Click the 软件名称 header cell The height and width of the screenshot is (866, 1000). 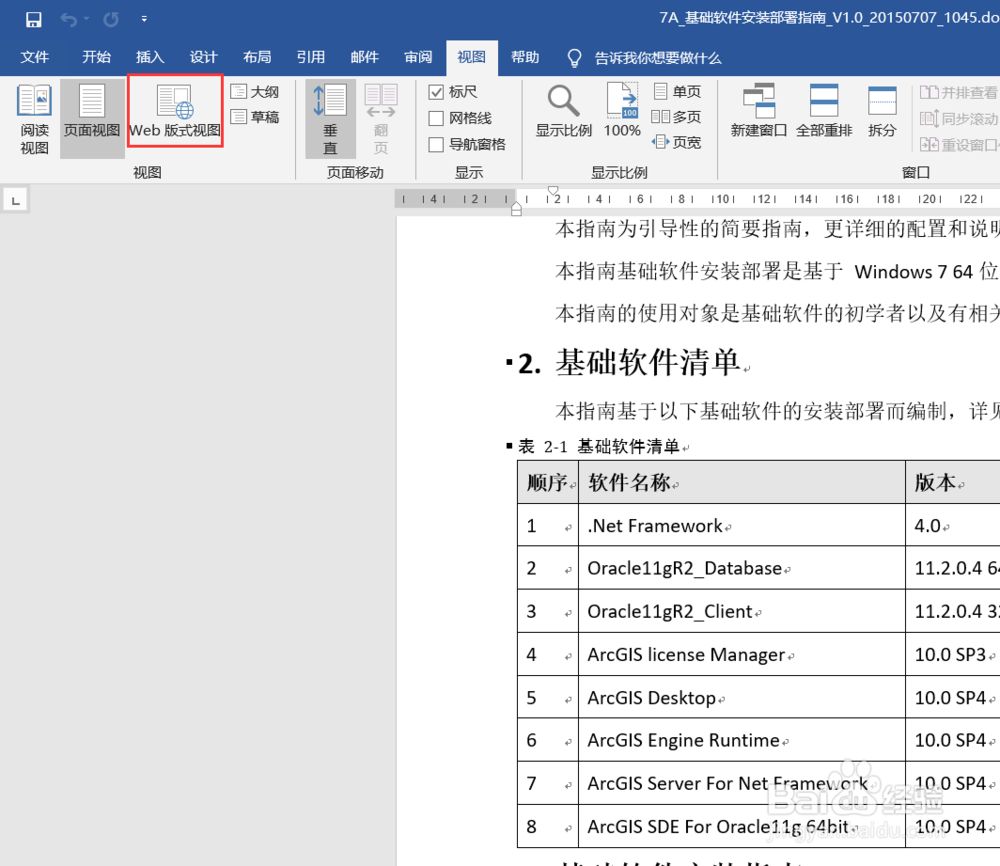pos(742,483)
